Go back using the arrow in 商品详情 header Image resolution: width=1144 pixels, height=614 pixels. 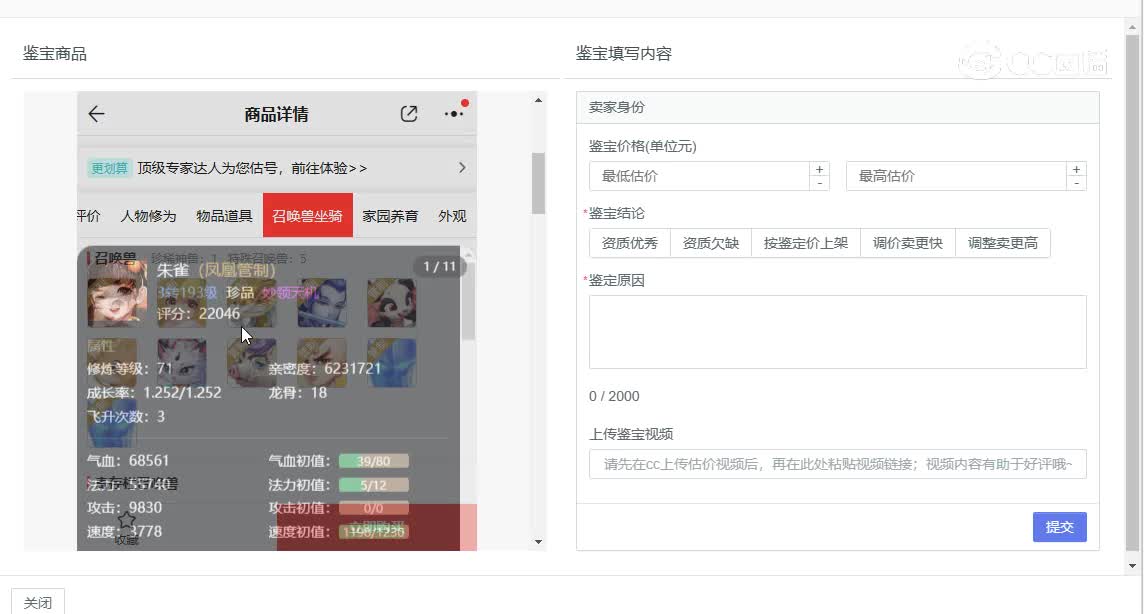click(x=96, y=114)
